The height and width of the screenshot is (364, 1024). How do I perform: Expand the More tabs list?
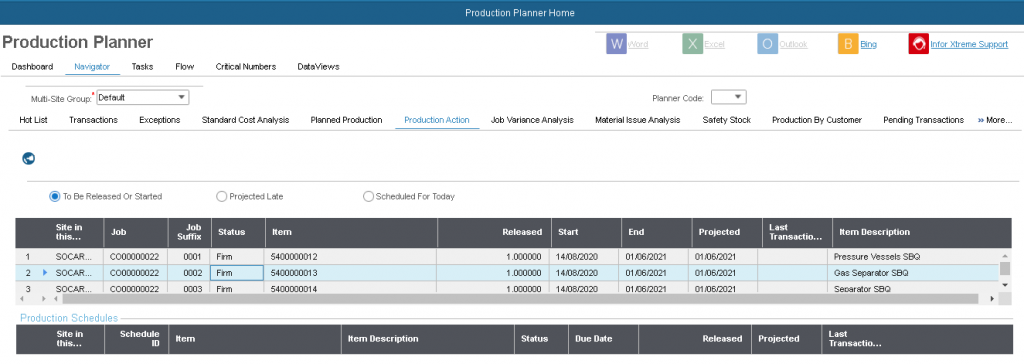click(995, 120)
